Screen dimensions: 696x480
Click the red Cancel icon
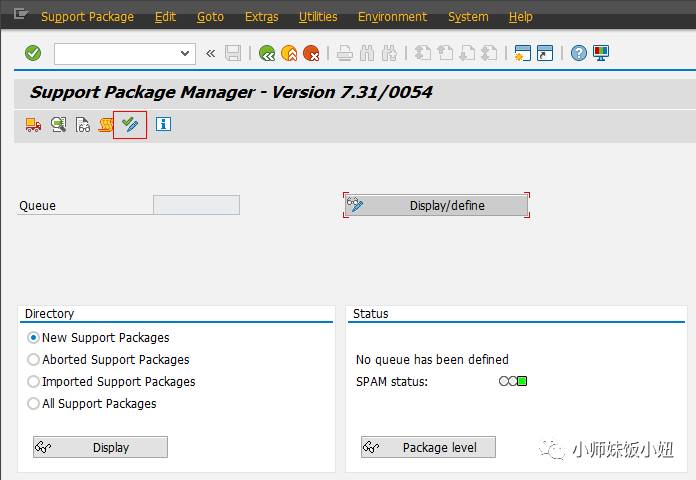tap(311, 53)
